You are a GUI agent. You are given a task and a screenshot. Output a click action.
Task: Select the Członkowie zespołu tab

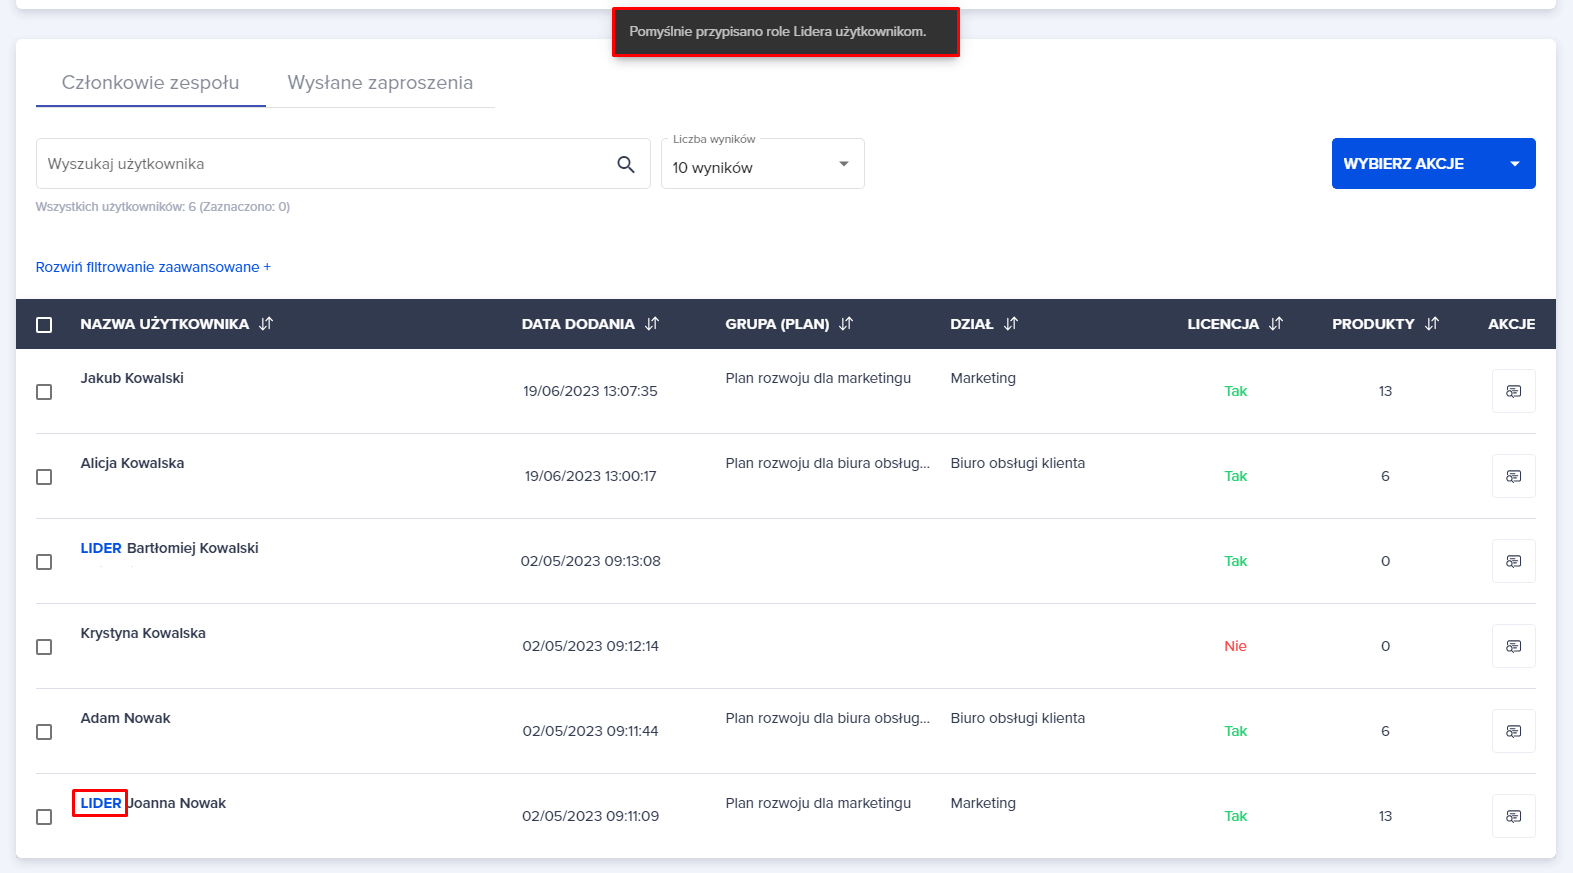point(150,83)
